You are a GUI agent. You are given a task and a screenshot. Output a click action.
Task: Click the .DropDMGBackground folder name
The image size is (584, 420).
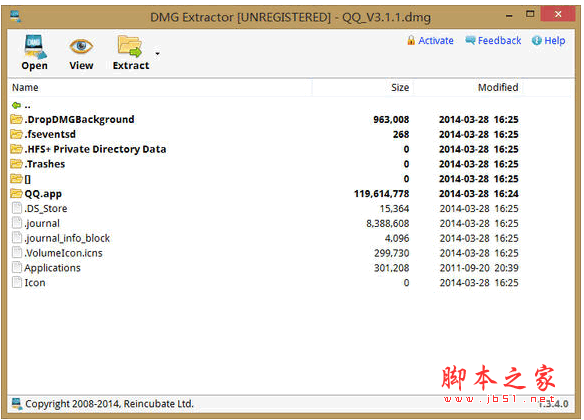[79, 120]
